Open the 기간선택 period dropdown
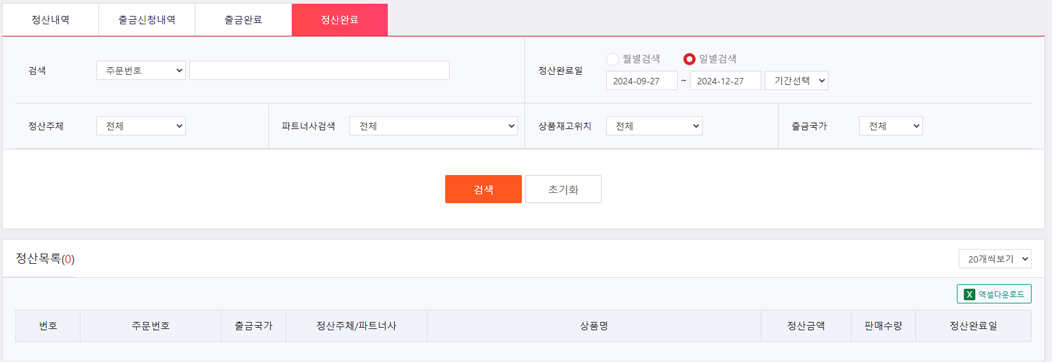Image resolution: width=1052 pixels, height=362 pixels. pyautogui.click(x=796, y=80)
